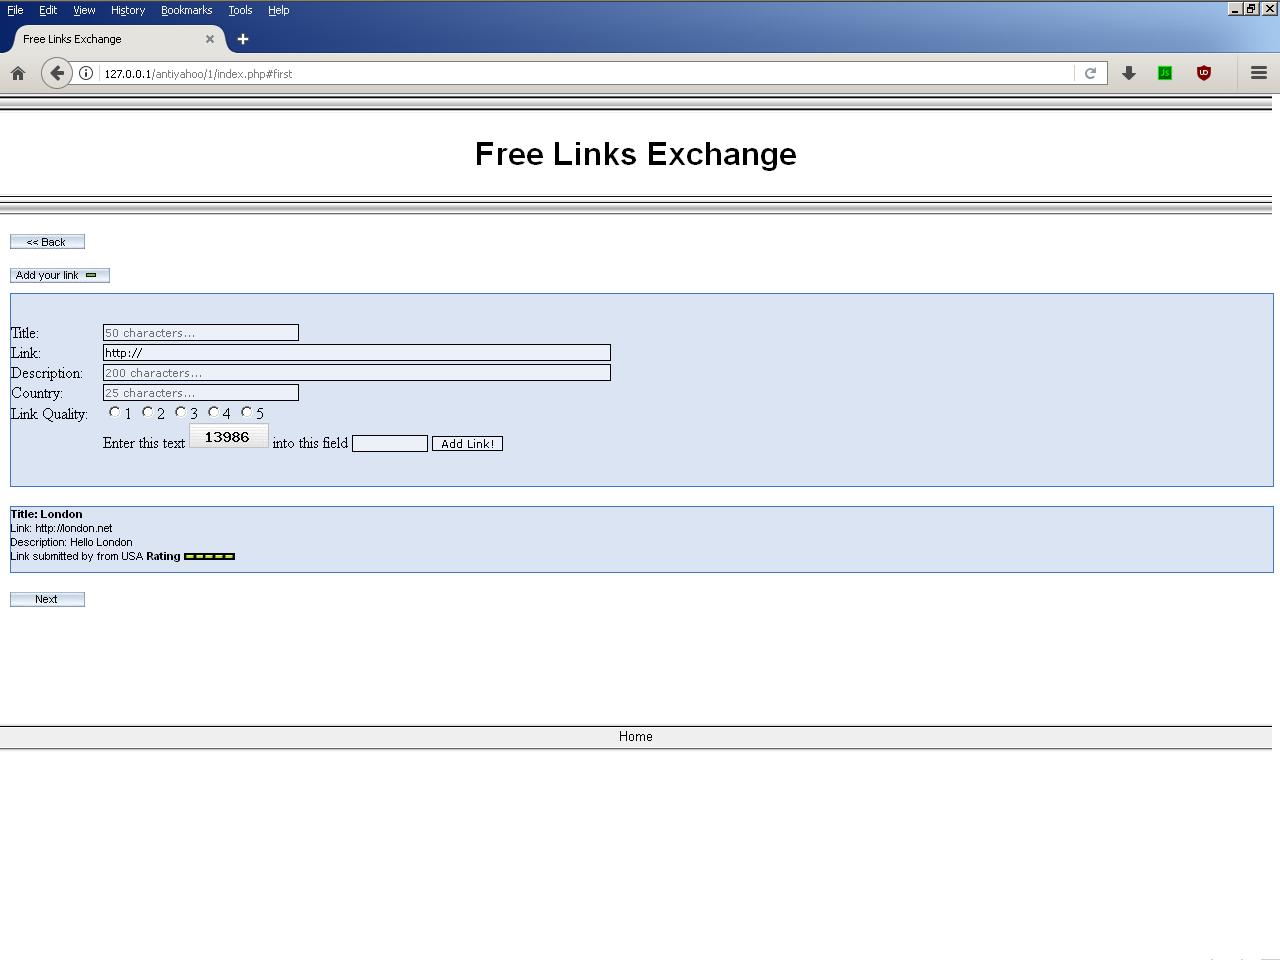Reload the current page

pos(1090,73)
